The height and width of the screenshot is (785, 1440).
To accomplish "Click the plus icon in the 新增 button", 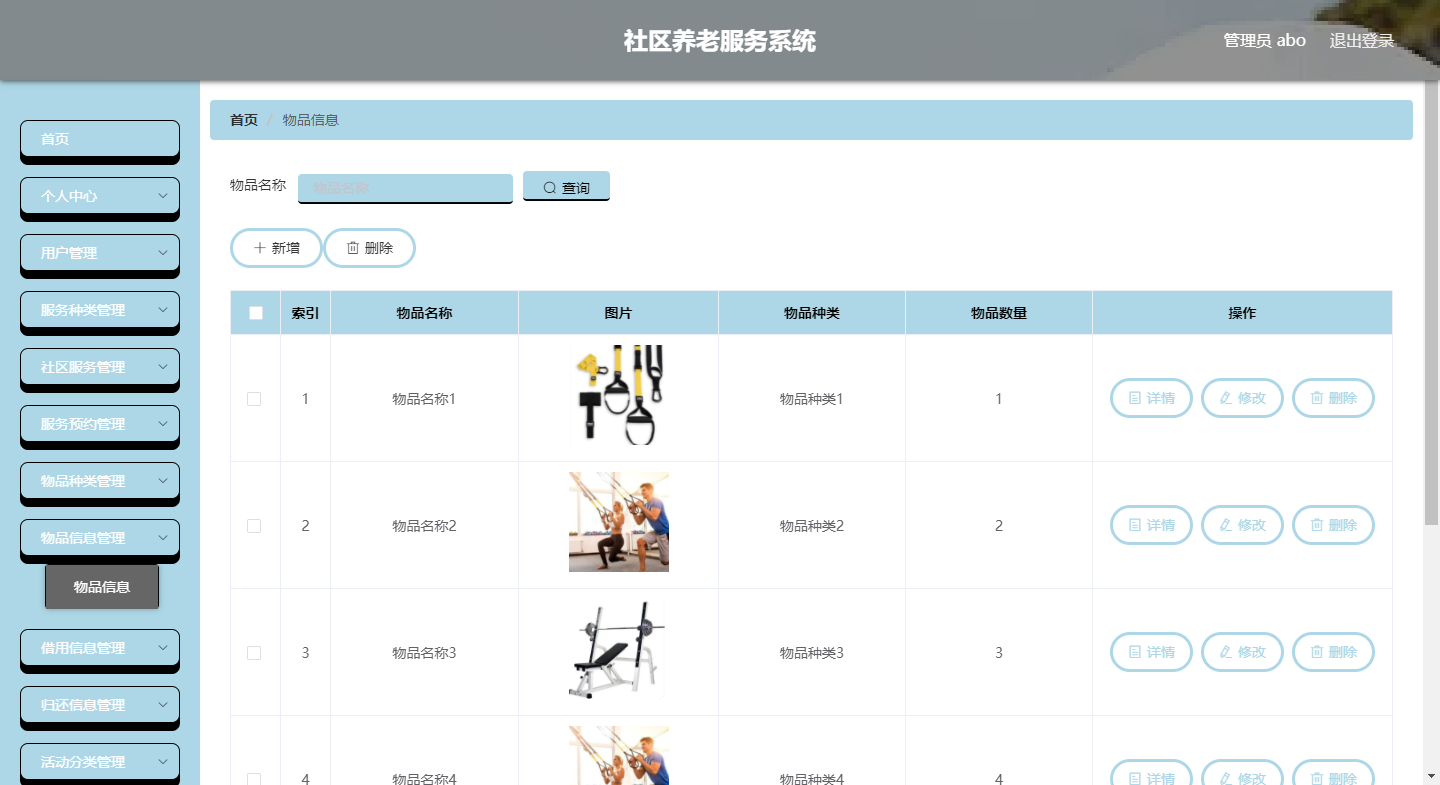I will (x=260, y=248).
